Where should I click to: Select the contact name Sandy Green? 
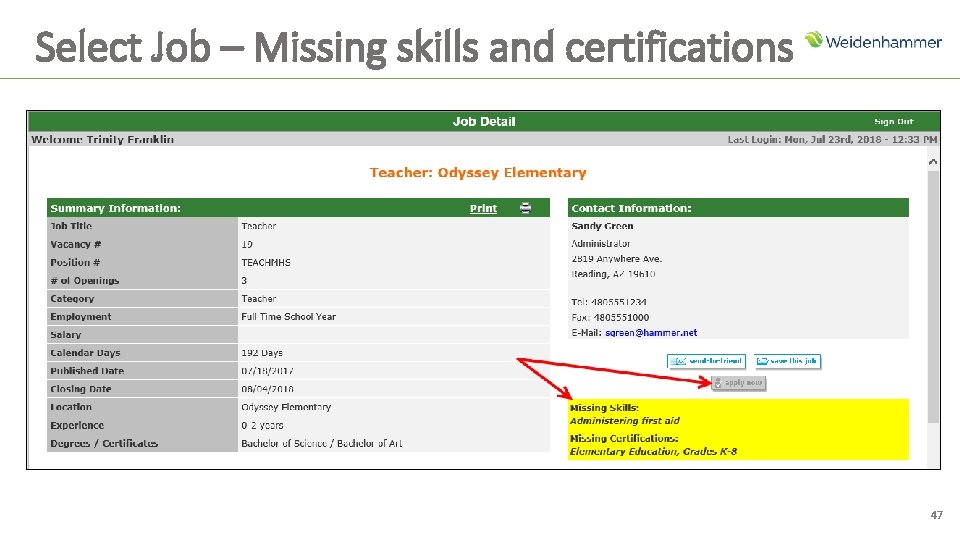tap(602, 226)
